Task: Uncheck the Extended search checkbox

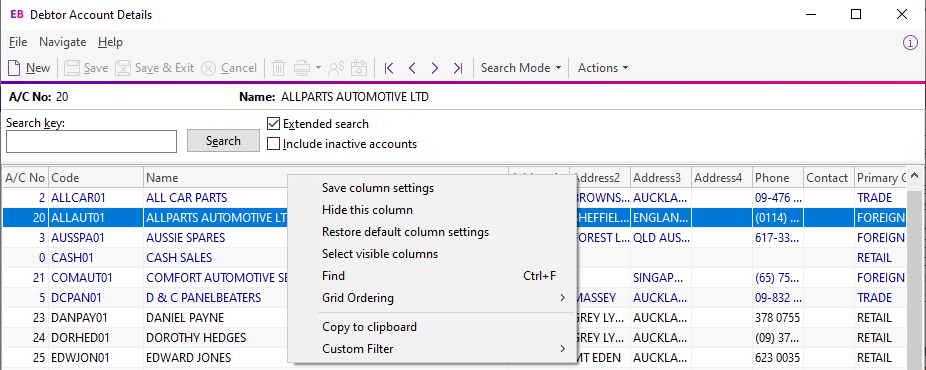Action: tap(273, 124)
